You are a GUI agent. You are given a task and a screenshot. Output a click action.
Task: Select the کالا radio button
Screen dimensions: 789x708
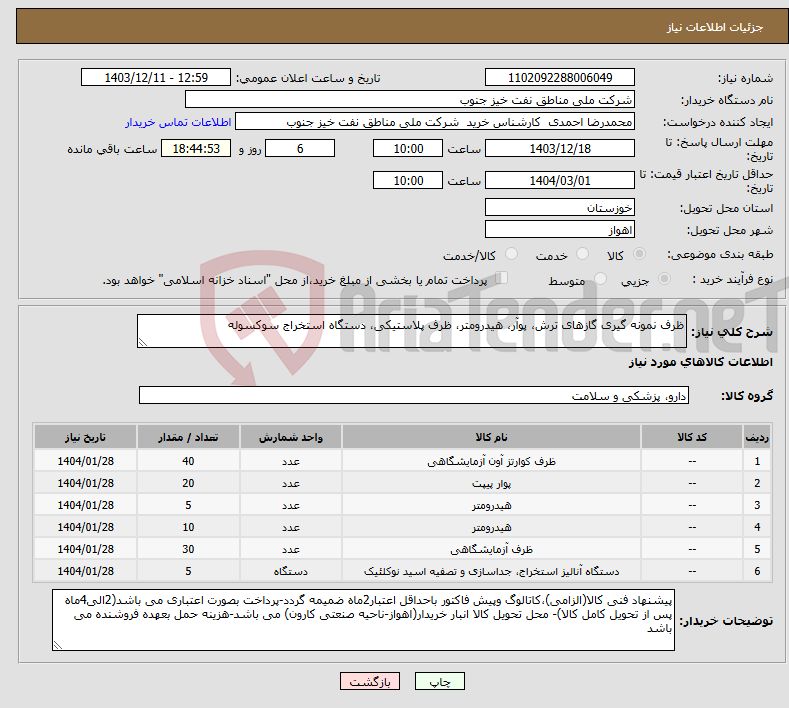pos(639,254)
